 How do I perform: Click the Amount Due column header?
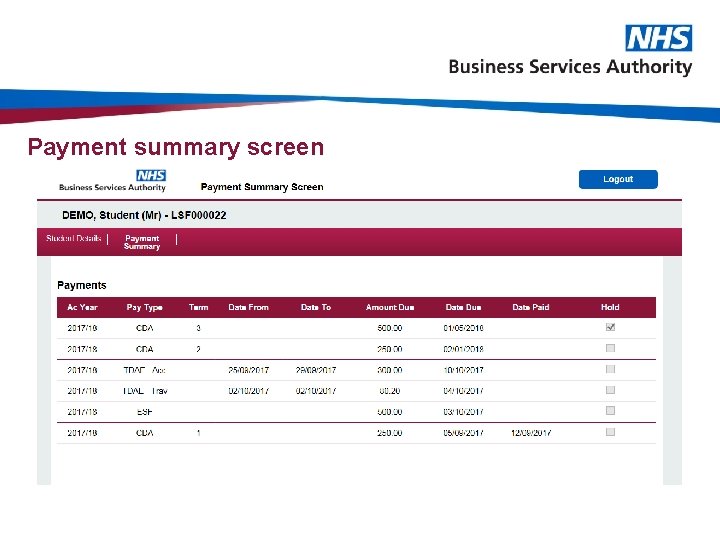390,307
